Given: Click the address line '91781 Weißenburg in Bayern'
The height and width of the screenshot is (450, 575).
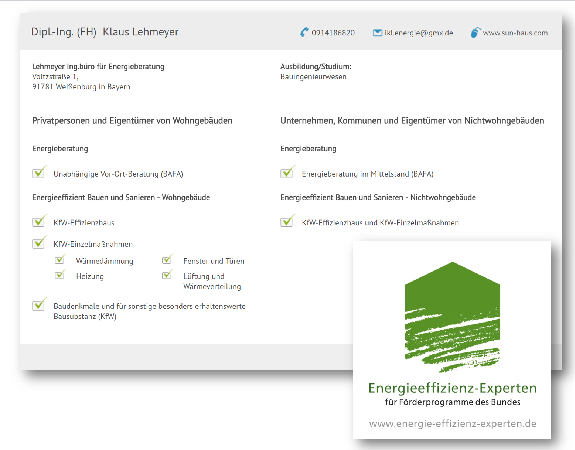Looking at the screenshot, I should [81, 87].
